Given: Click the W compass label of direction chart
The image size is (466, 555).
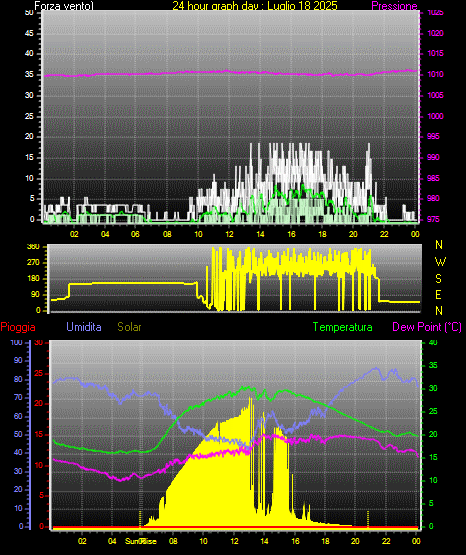Looking at the screenshot, I should click(440, 262).
